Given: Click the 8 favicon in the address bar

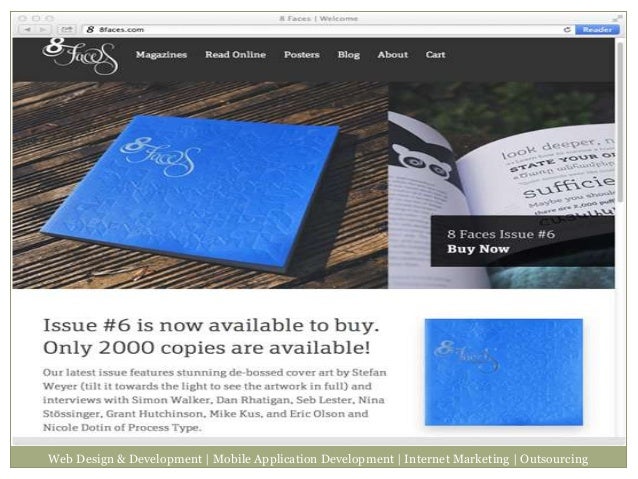Looking at the screenshot, I should [90, 30].
